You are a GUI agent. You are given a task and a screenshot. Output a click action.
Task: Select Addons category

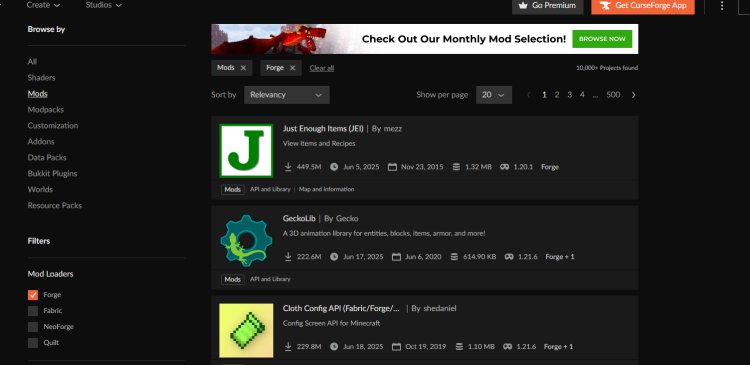pos(41,142)
